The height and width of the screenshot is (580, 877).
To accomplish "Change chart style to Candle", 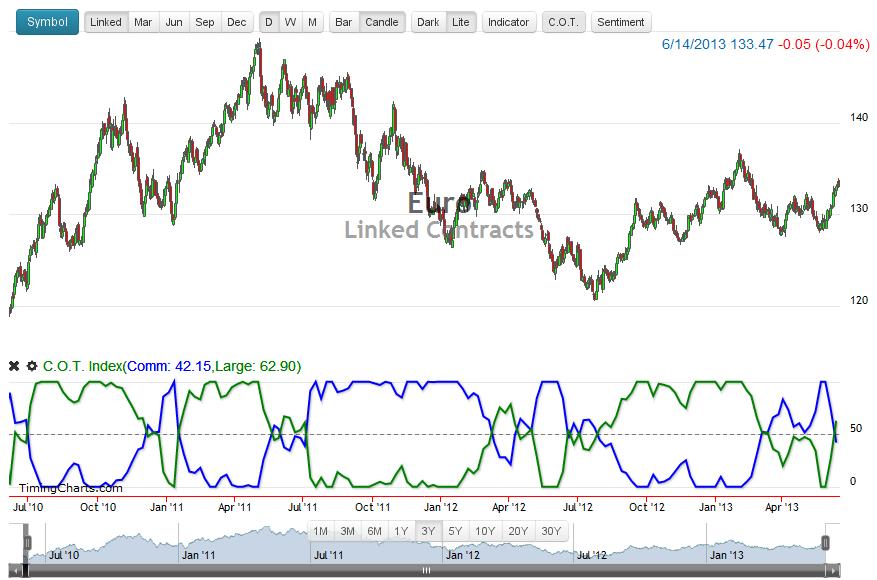I will (381, 22).
